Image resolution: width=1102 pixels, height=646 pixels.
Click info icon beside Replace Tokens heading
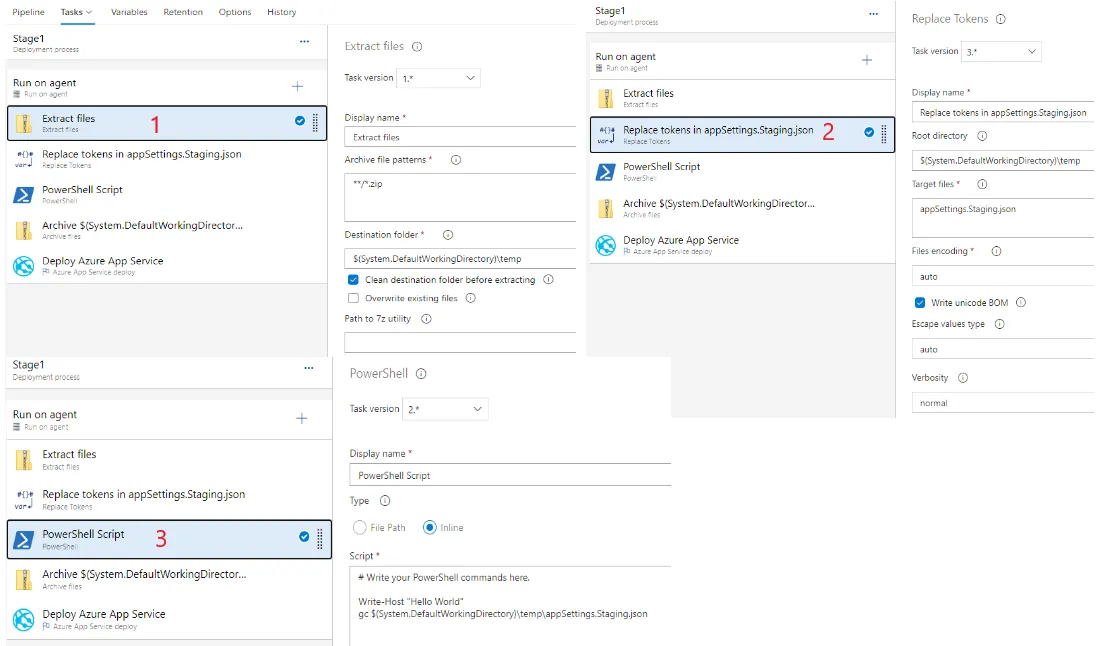click(x=1001, y=19)
